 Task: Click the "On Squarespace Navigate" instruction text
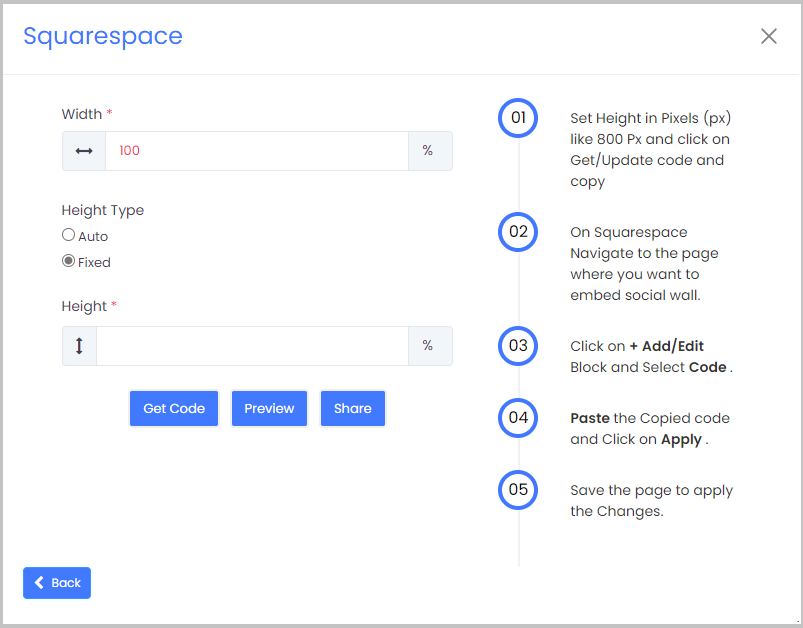[x=644, y=264]
